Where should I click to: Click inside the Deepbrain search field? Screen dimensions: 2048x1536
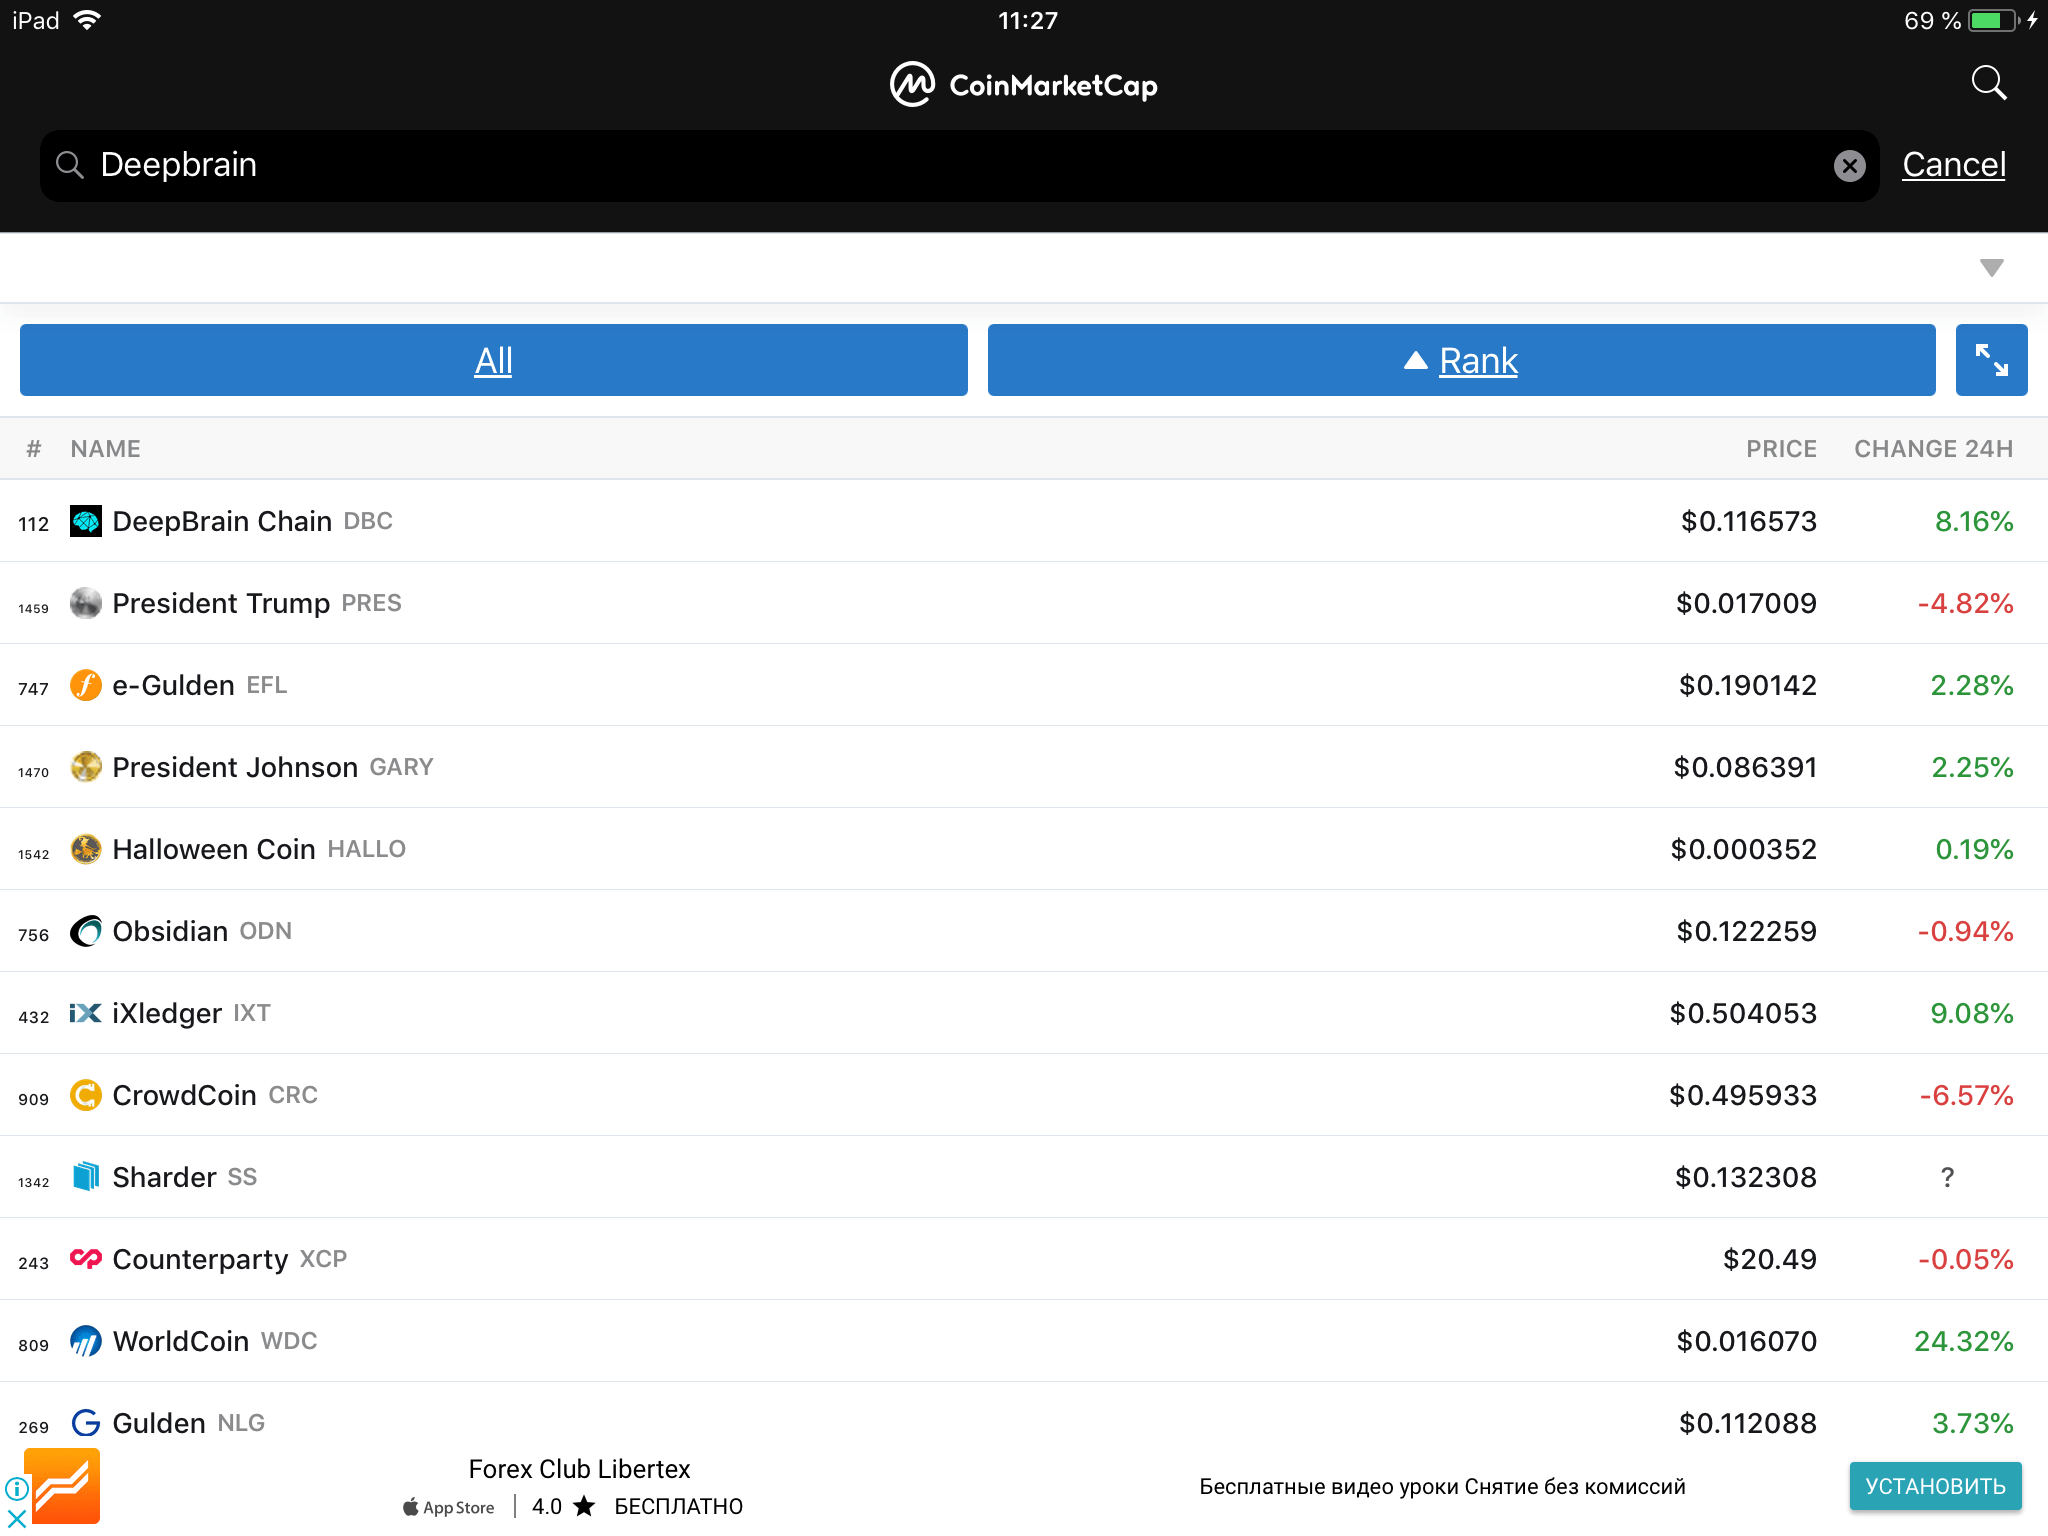pyautogui.click(x=959, y=165)
